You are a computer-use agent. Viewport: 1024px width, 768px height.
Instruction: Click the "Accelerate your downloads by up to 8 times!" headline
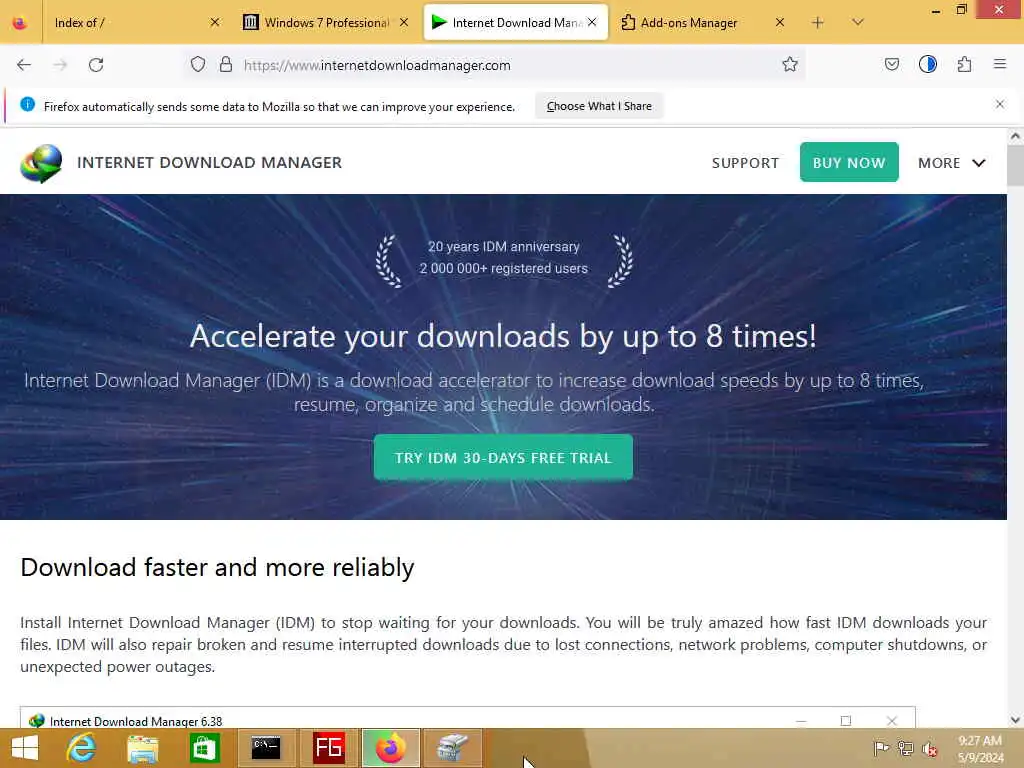(503, 336)
